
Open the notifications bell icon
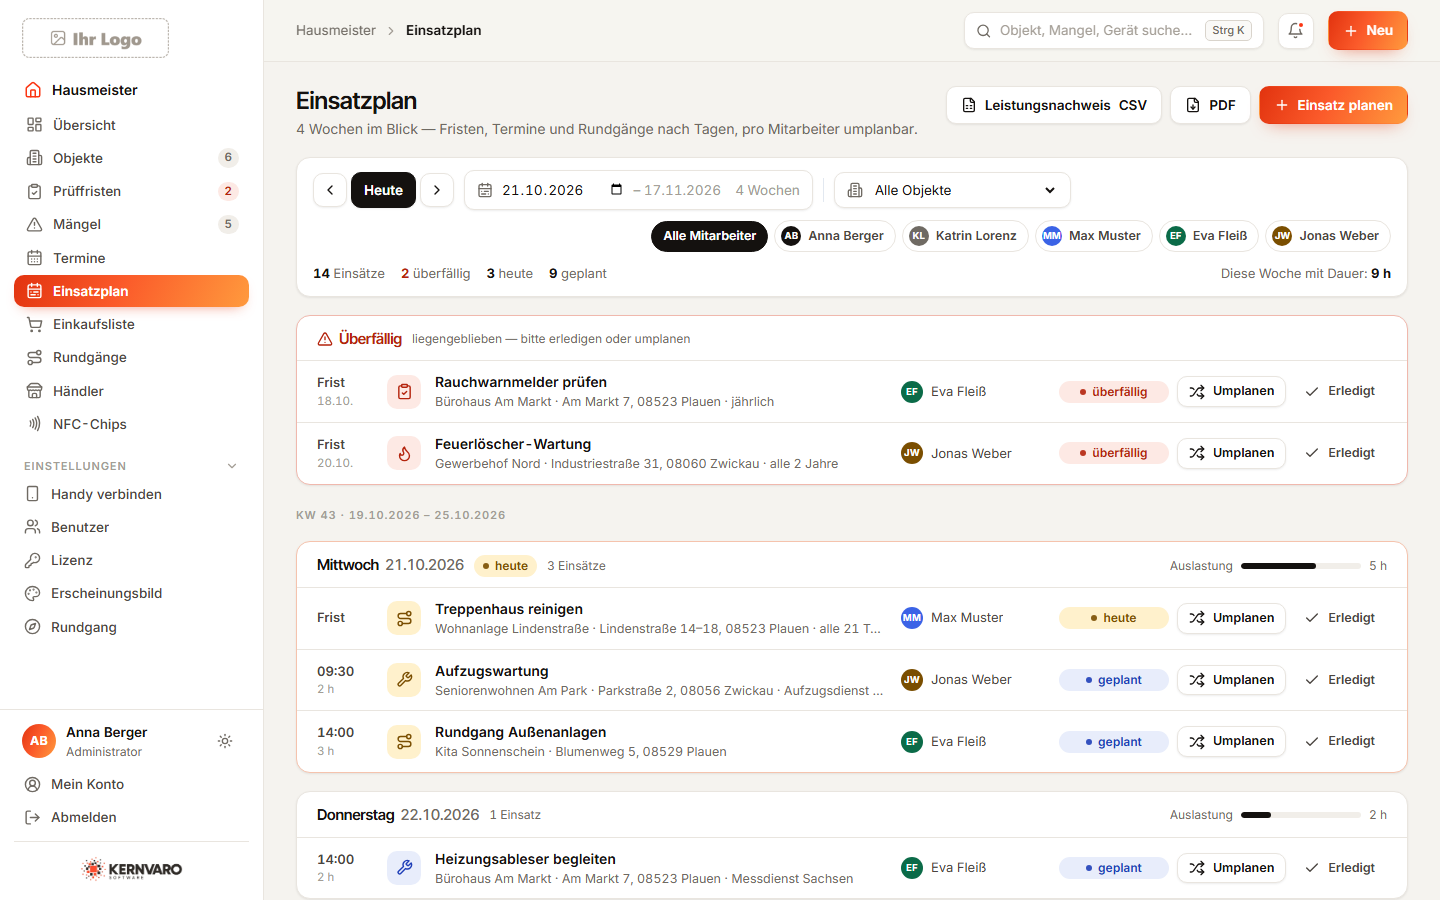click(x=1295, y=30)
